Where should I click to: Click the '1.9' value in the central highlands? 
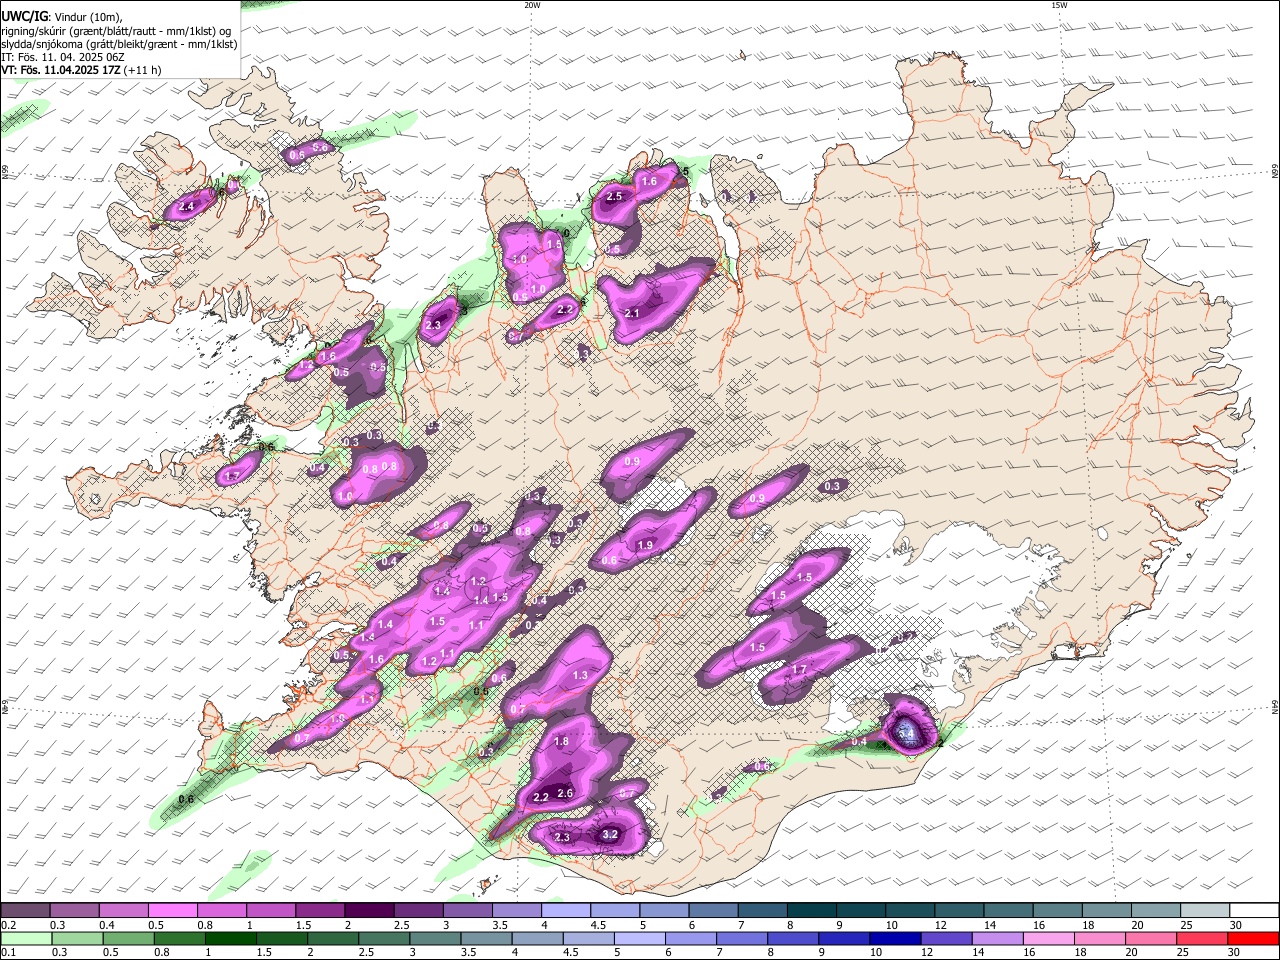coord(646,545)
